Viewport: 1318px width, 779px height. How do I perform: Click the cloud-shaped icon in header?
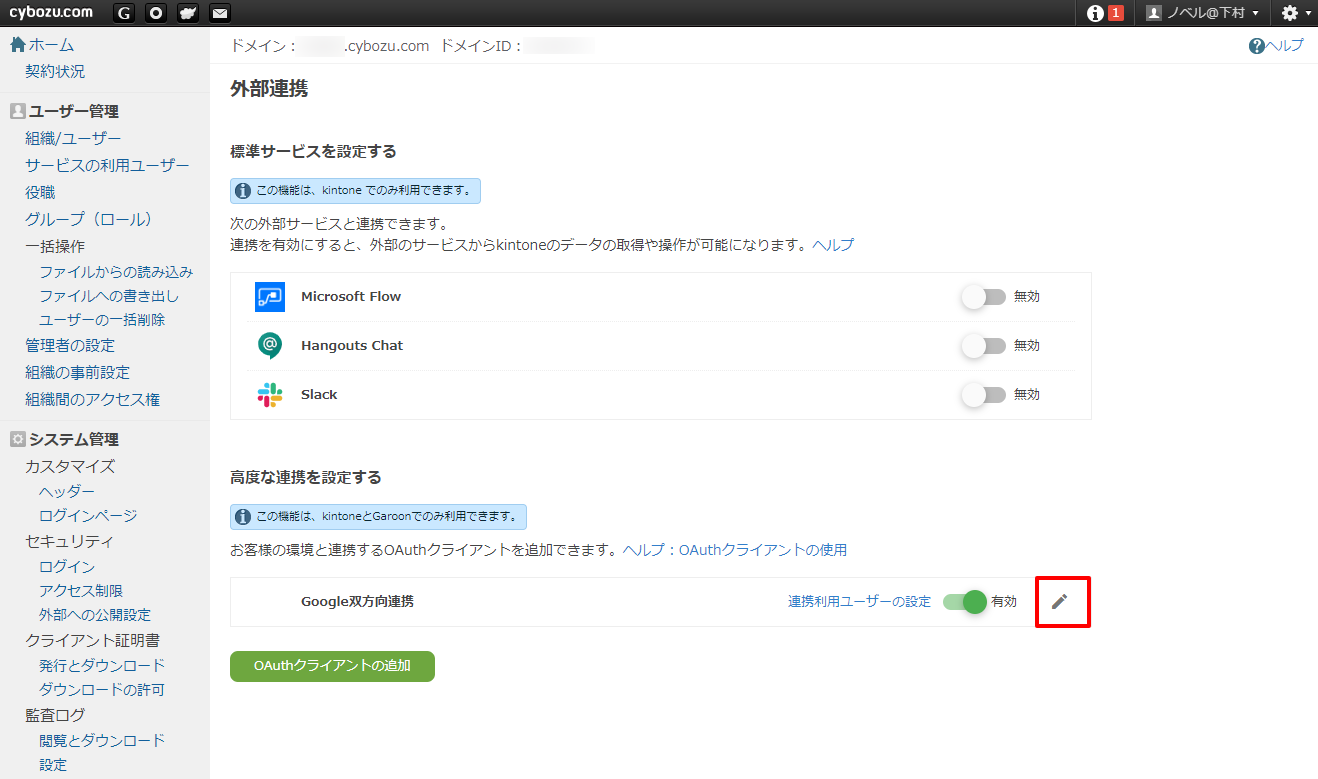pos(188,13)
